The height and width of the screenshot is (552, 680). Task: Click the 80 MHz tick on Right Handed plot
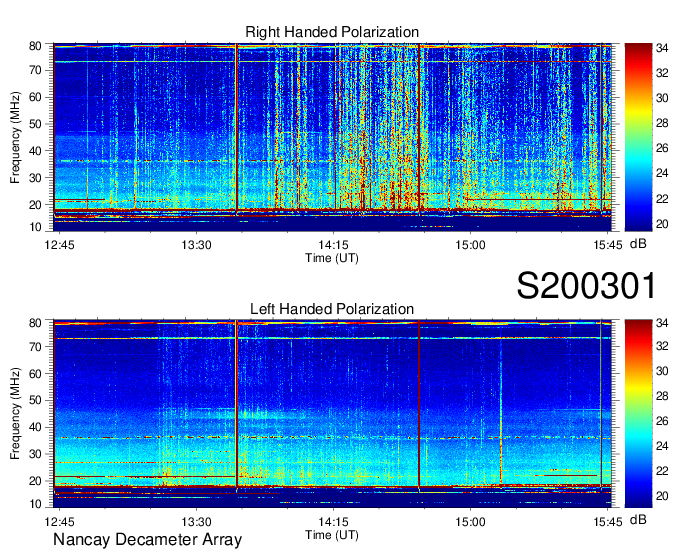[35, 46]
